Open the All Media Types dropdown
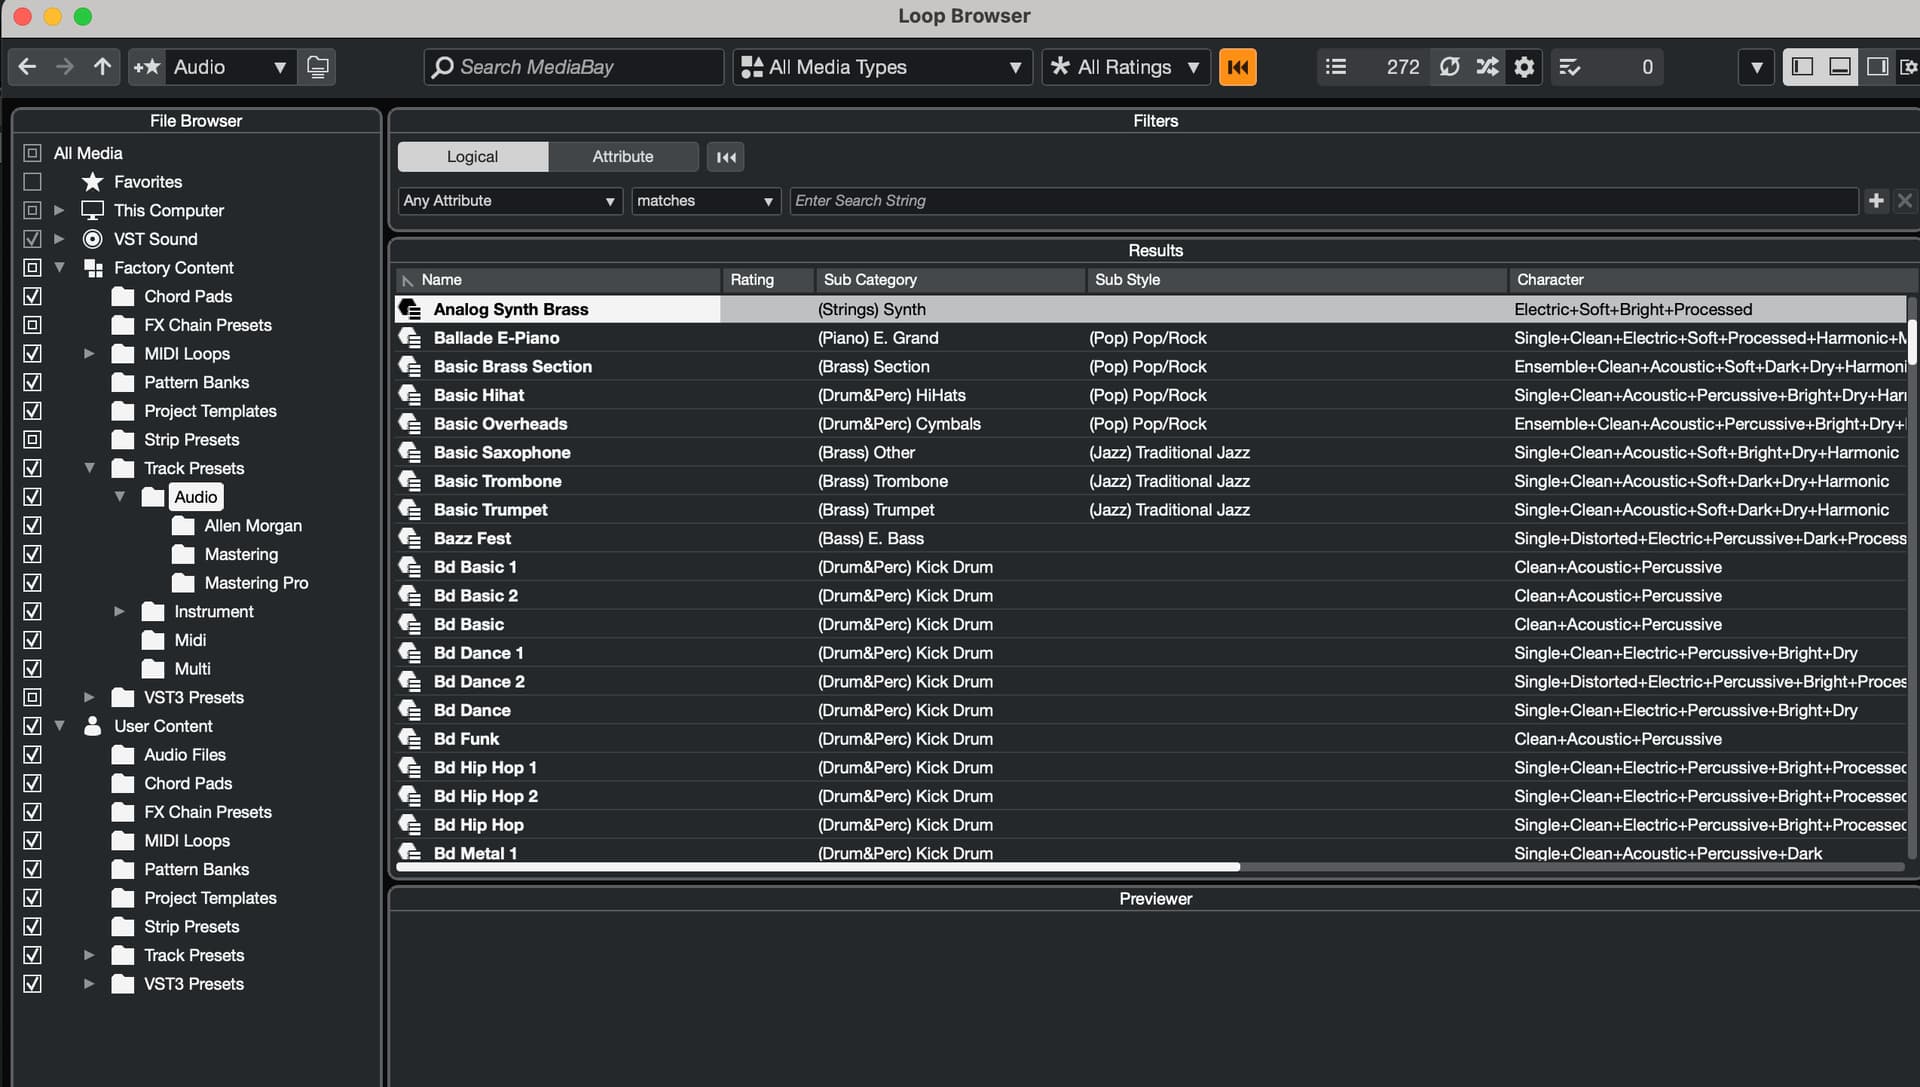Screen dimensions: 1920x1087 pyautogui.click(x=882, y=67)
